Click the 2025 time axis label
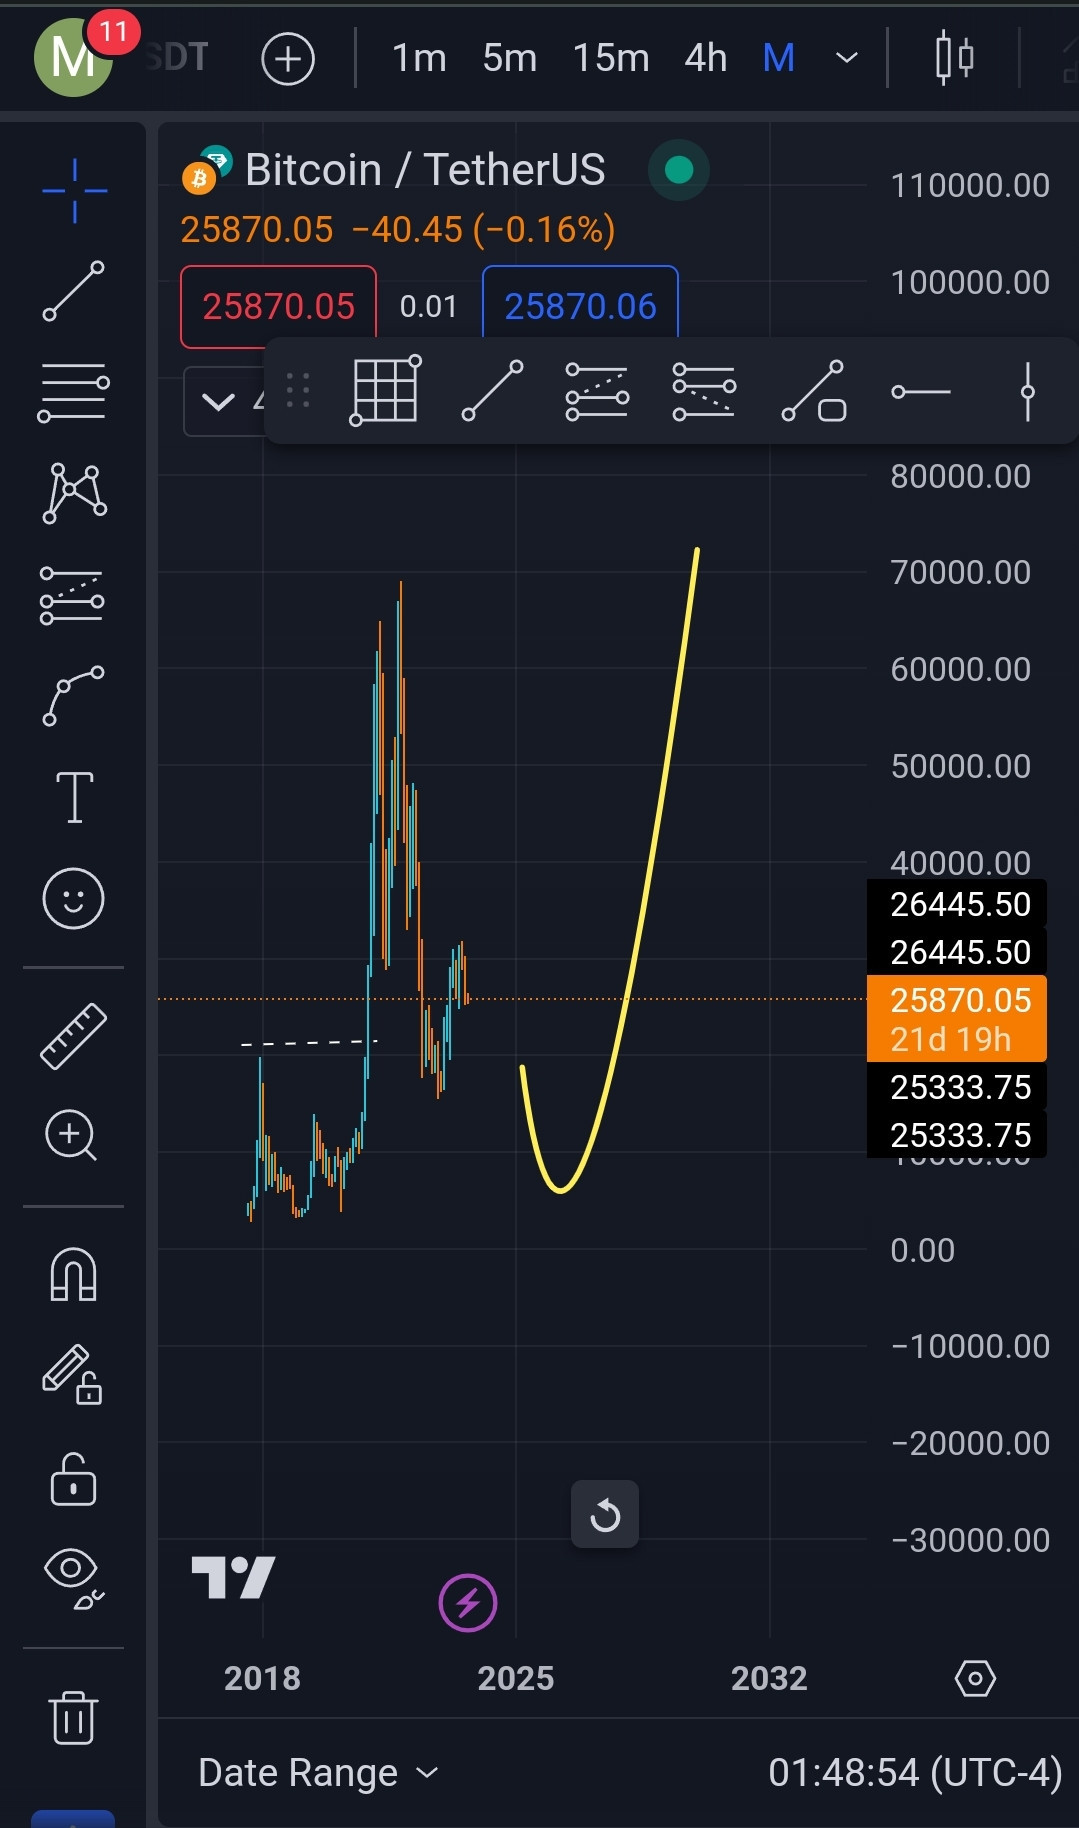The image size is (1079, 1828). pyautogui.click(x=516, y=1678)
